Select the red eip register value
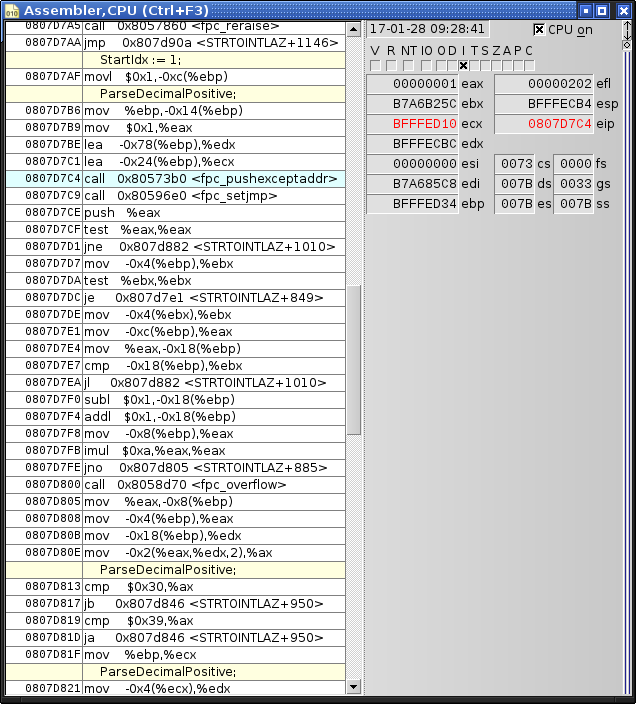 546,124
